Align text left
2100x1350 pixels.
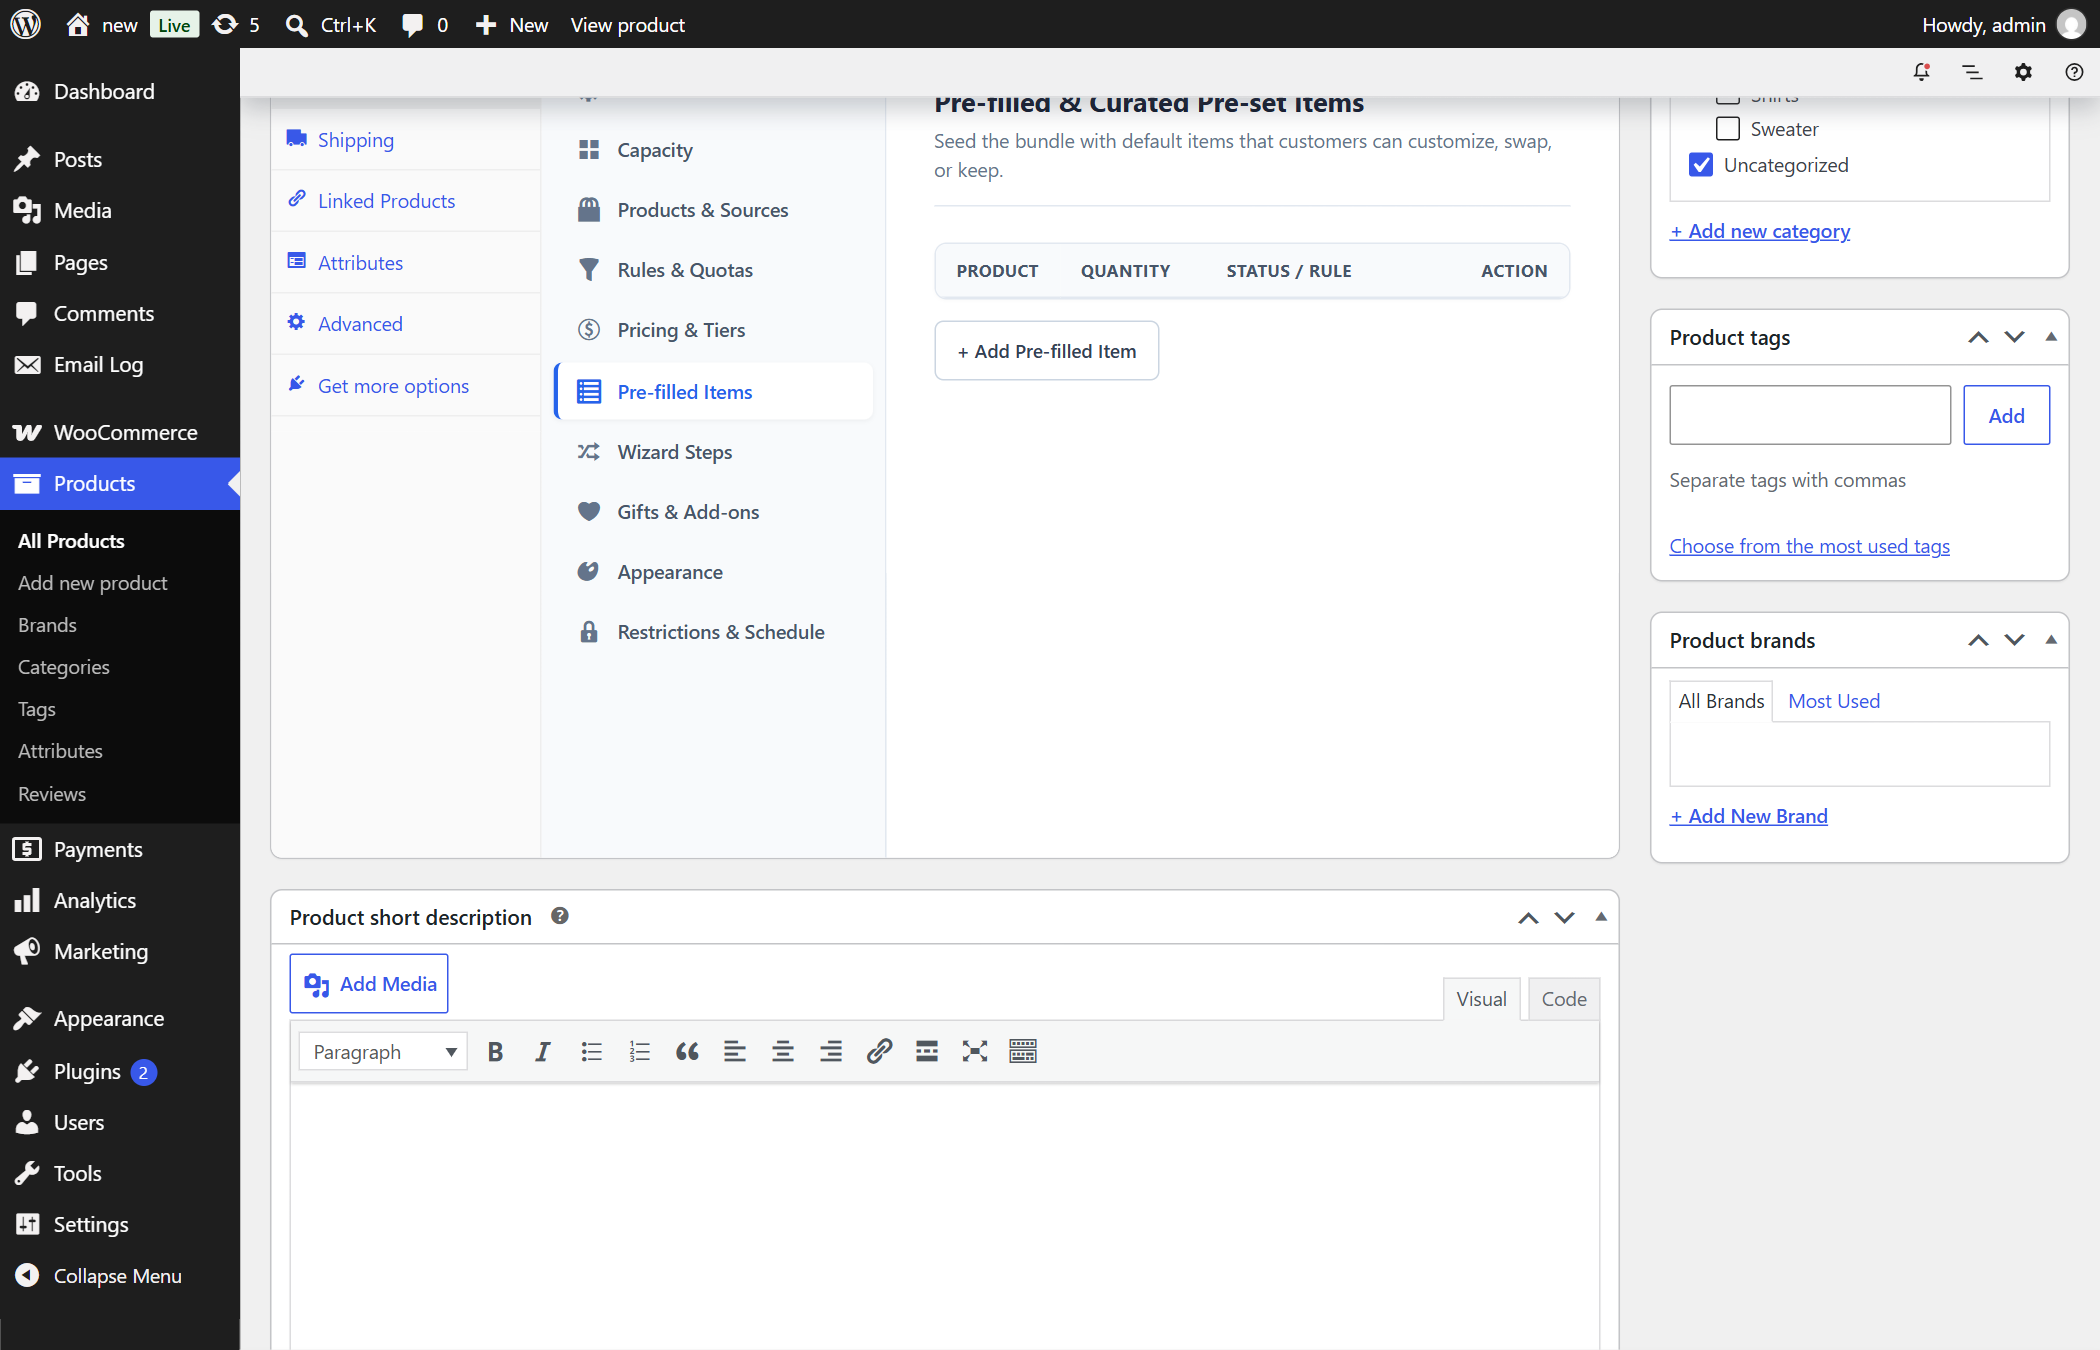[735, 1051]
